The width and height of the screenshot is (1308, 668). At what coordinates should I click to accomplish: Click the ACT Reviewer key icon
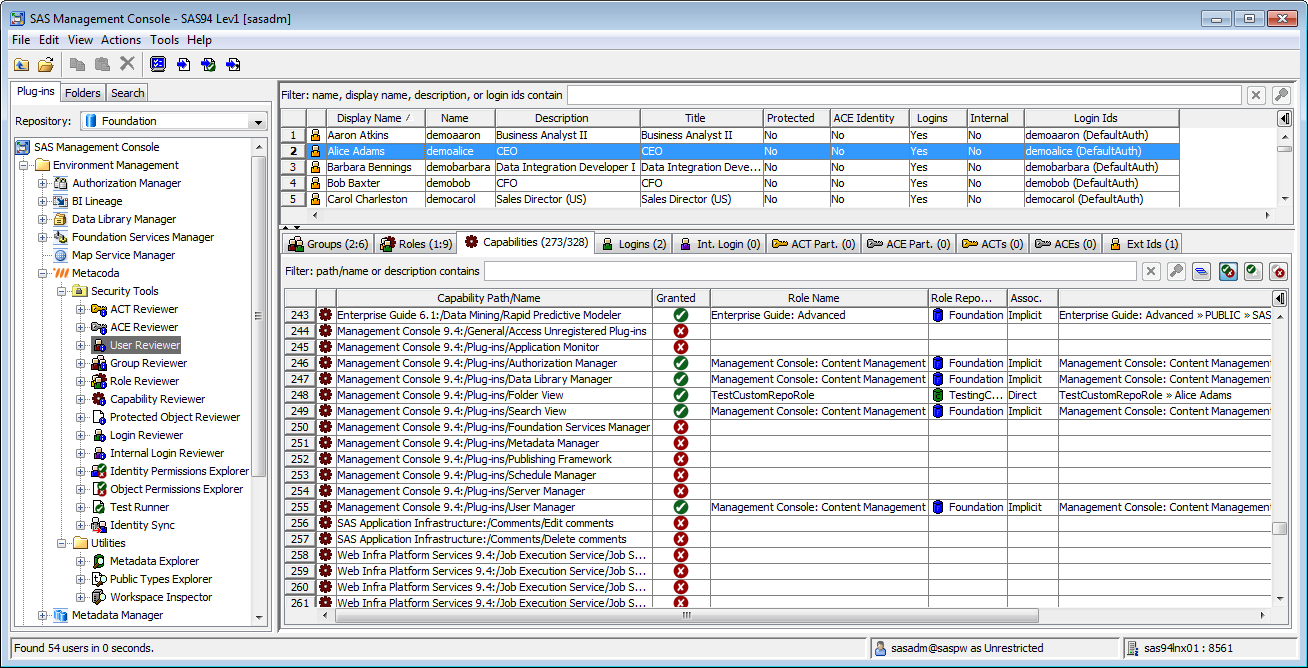[x=98, y=309]
